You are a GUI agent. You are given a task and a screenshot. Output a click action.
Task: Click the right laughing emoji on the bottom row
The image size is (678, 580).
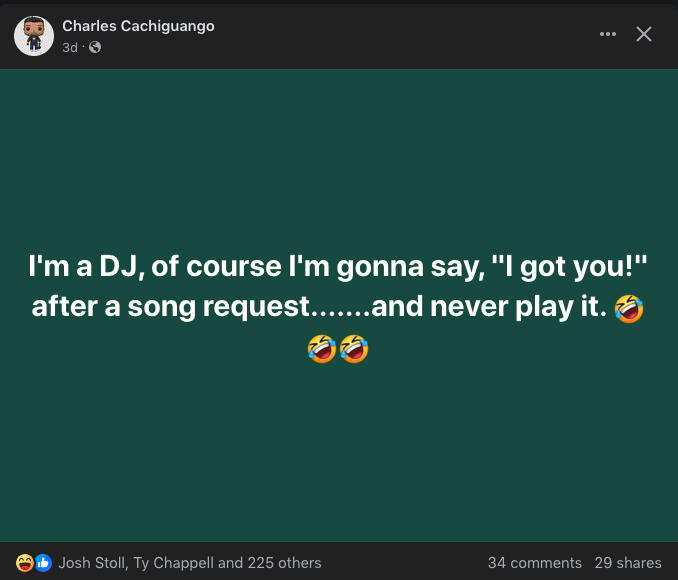pyautogui.click(x=354, y=349)
